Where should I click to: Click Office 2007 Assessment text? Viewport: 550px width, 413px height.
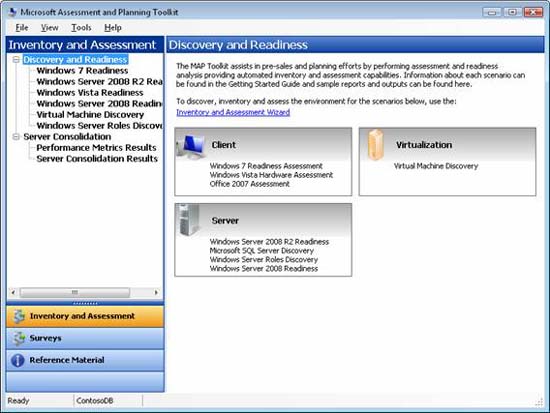tap(249, 184)
